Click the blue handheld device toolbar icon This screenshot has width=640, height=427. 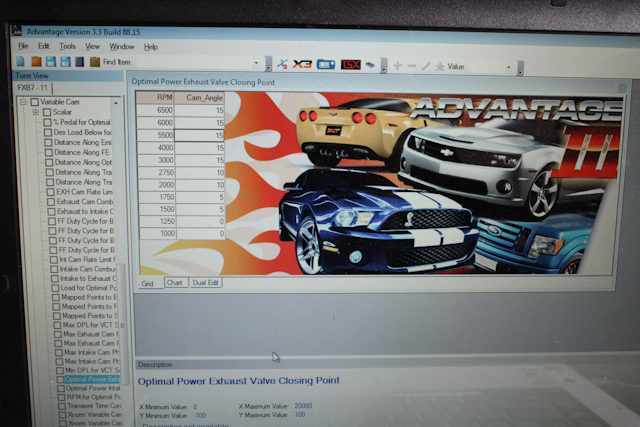pos(326,64)
